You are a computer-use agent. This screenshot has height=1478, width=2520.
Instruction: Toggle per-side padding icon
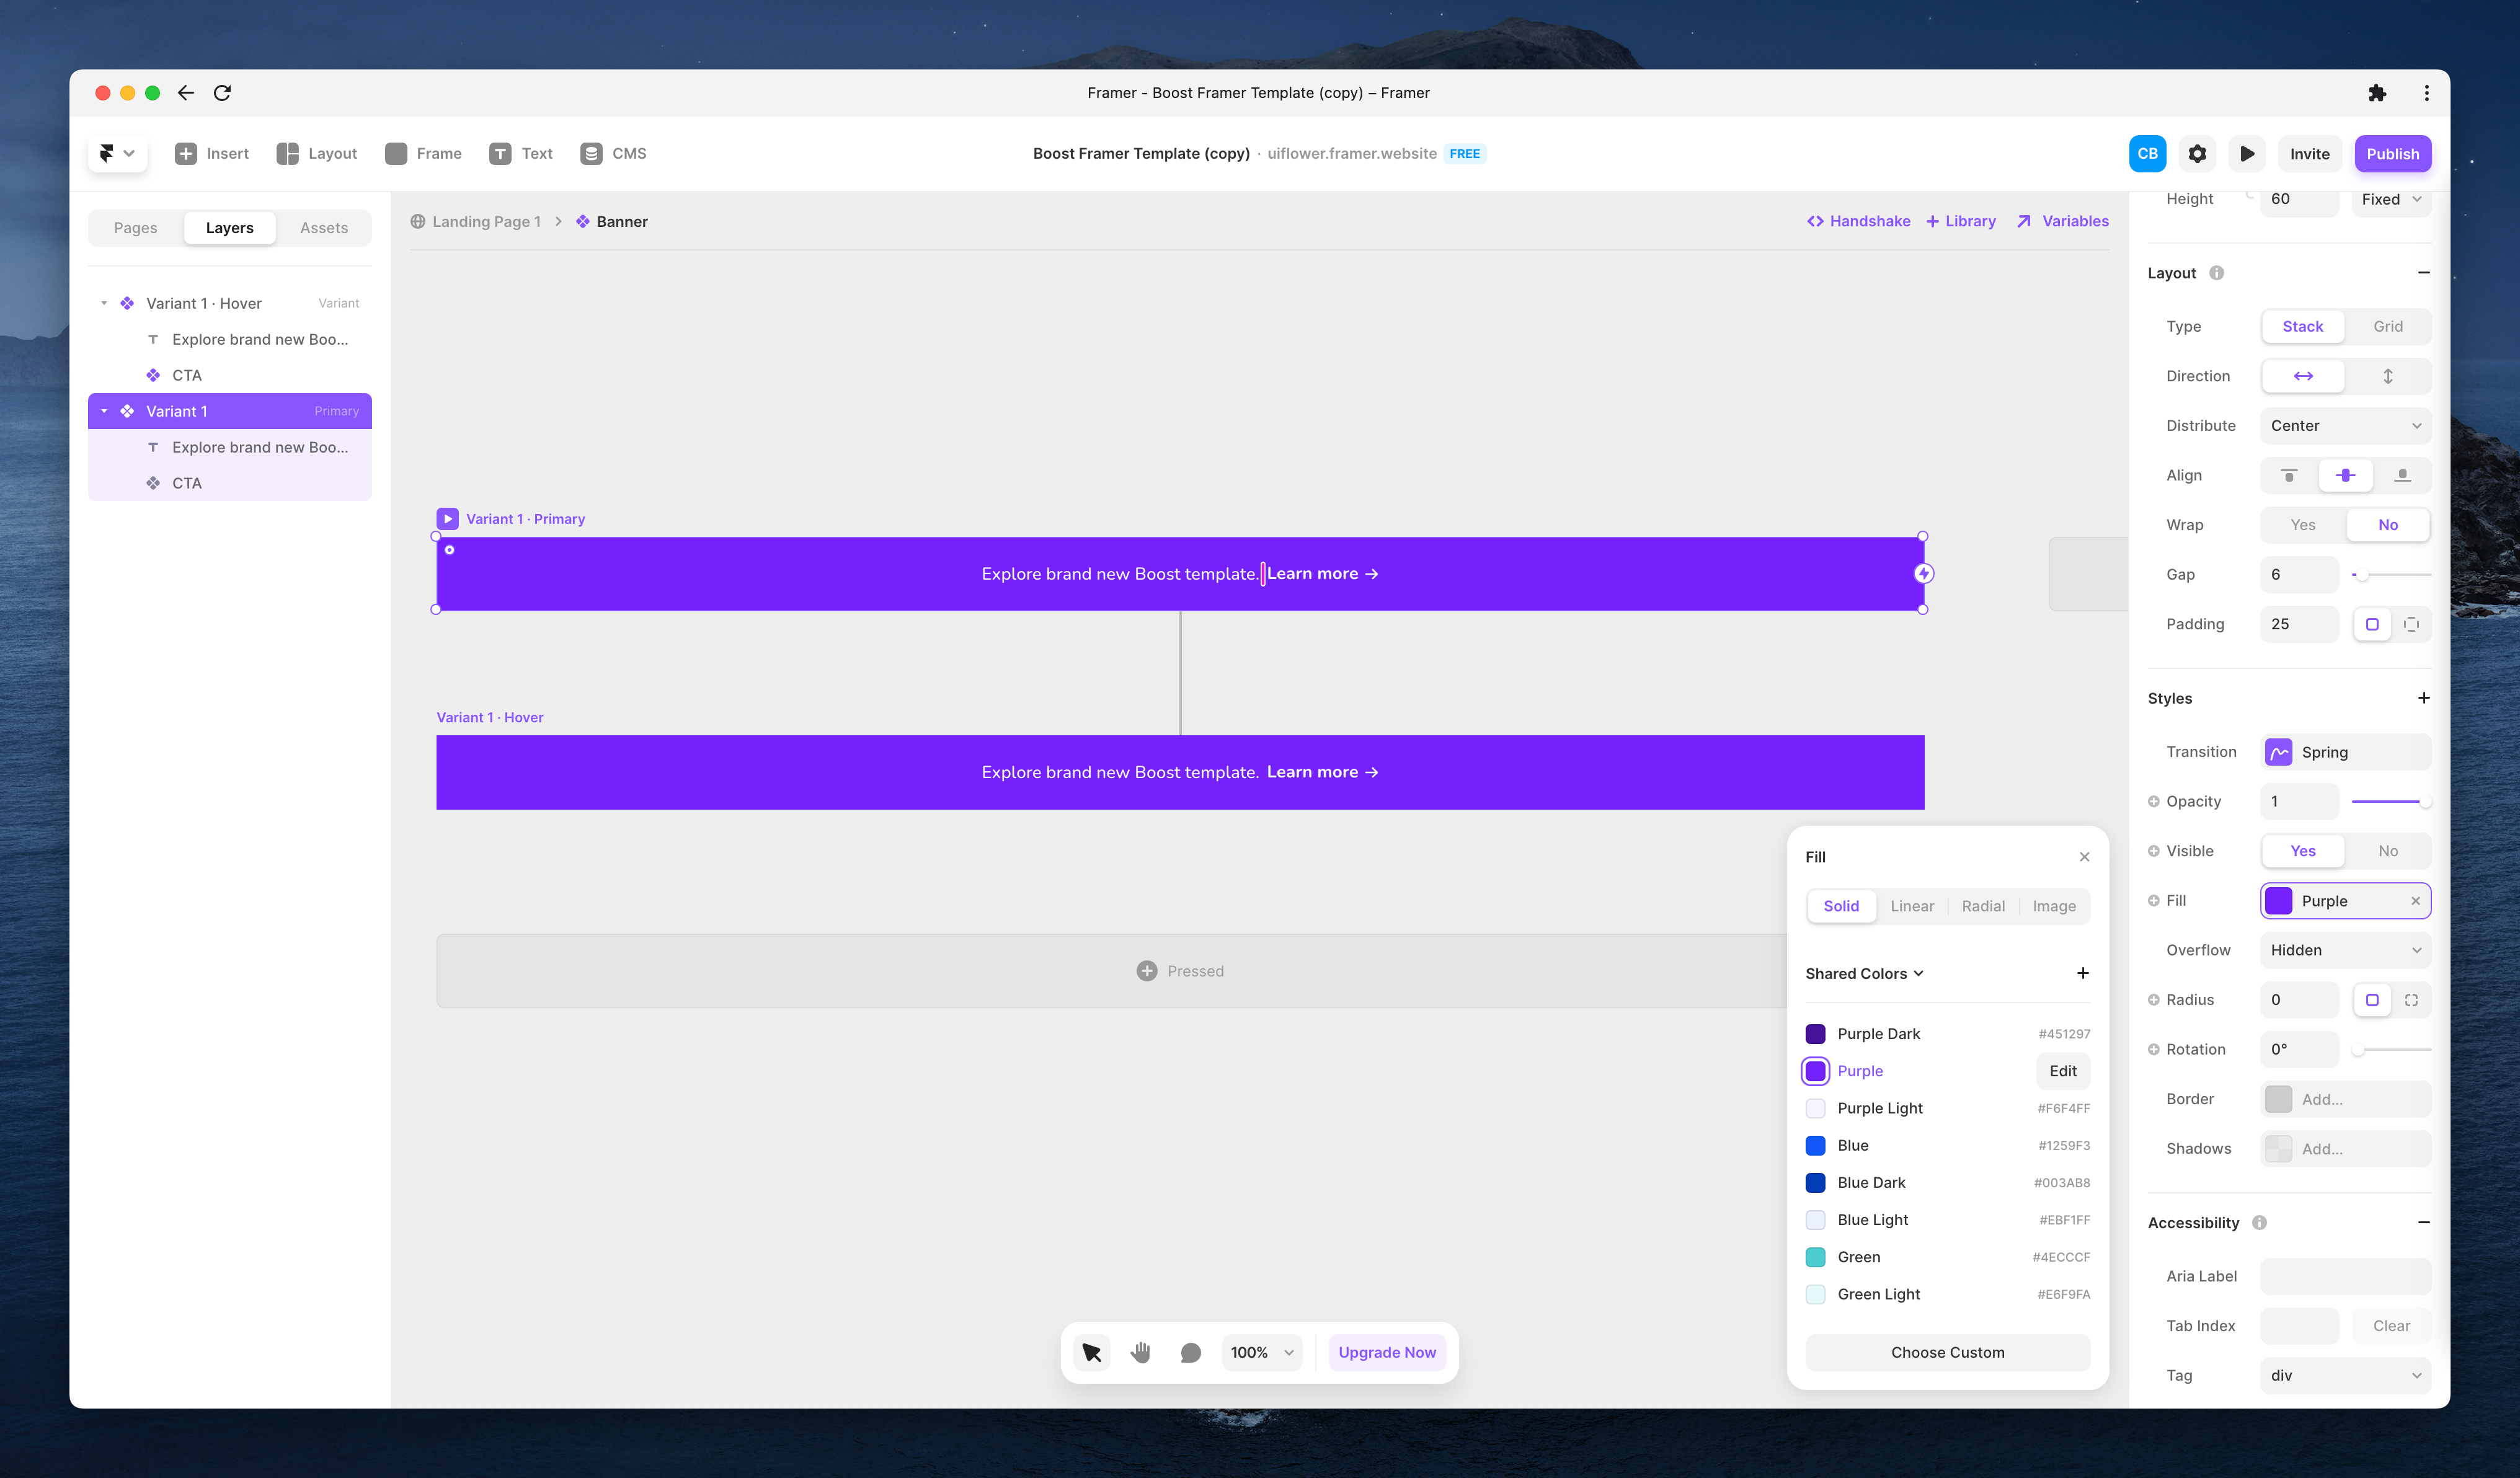2411,624
